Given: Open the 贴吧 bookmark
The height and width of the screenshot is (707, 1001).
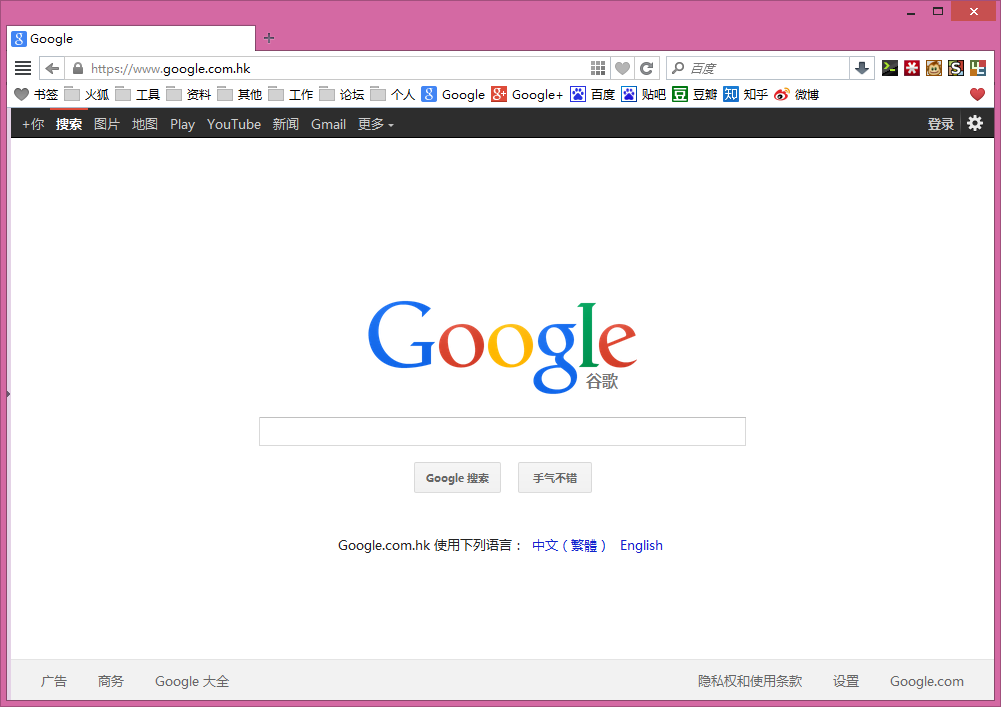Looking at the screenshot, I should pos(644,95).
